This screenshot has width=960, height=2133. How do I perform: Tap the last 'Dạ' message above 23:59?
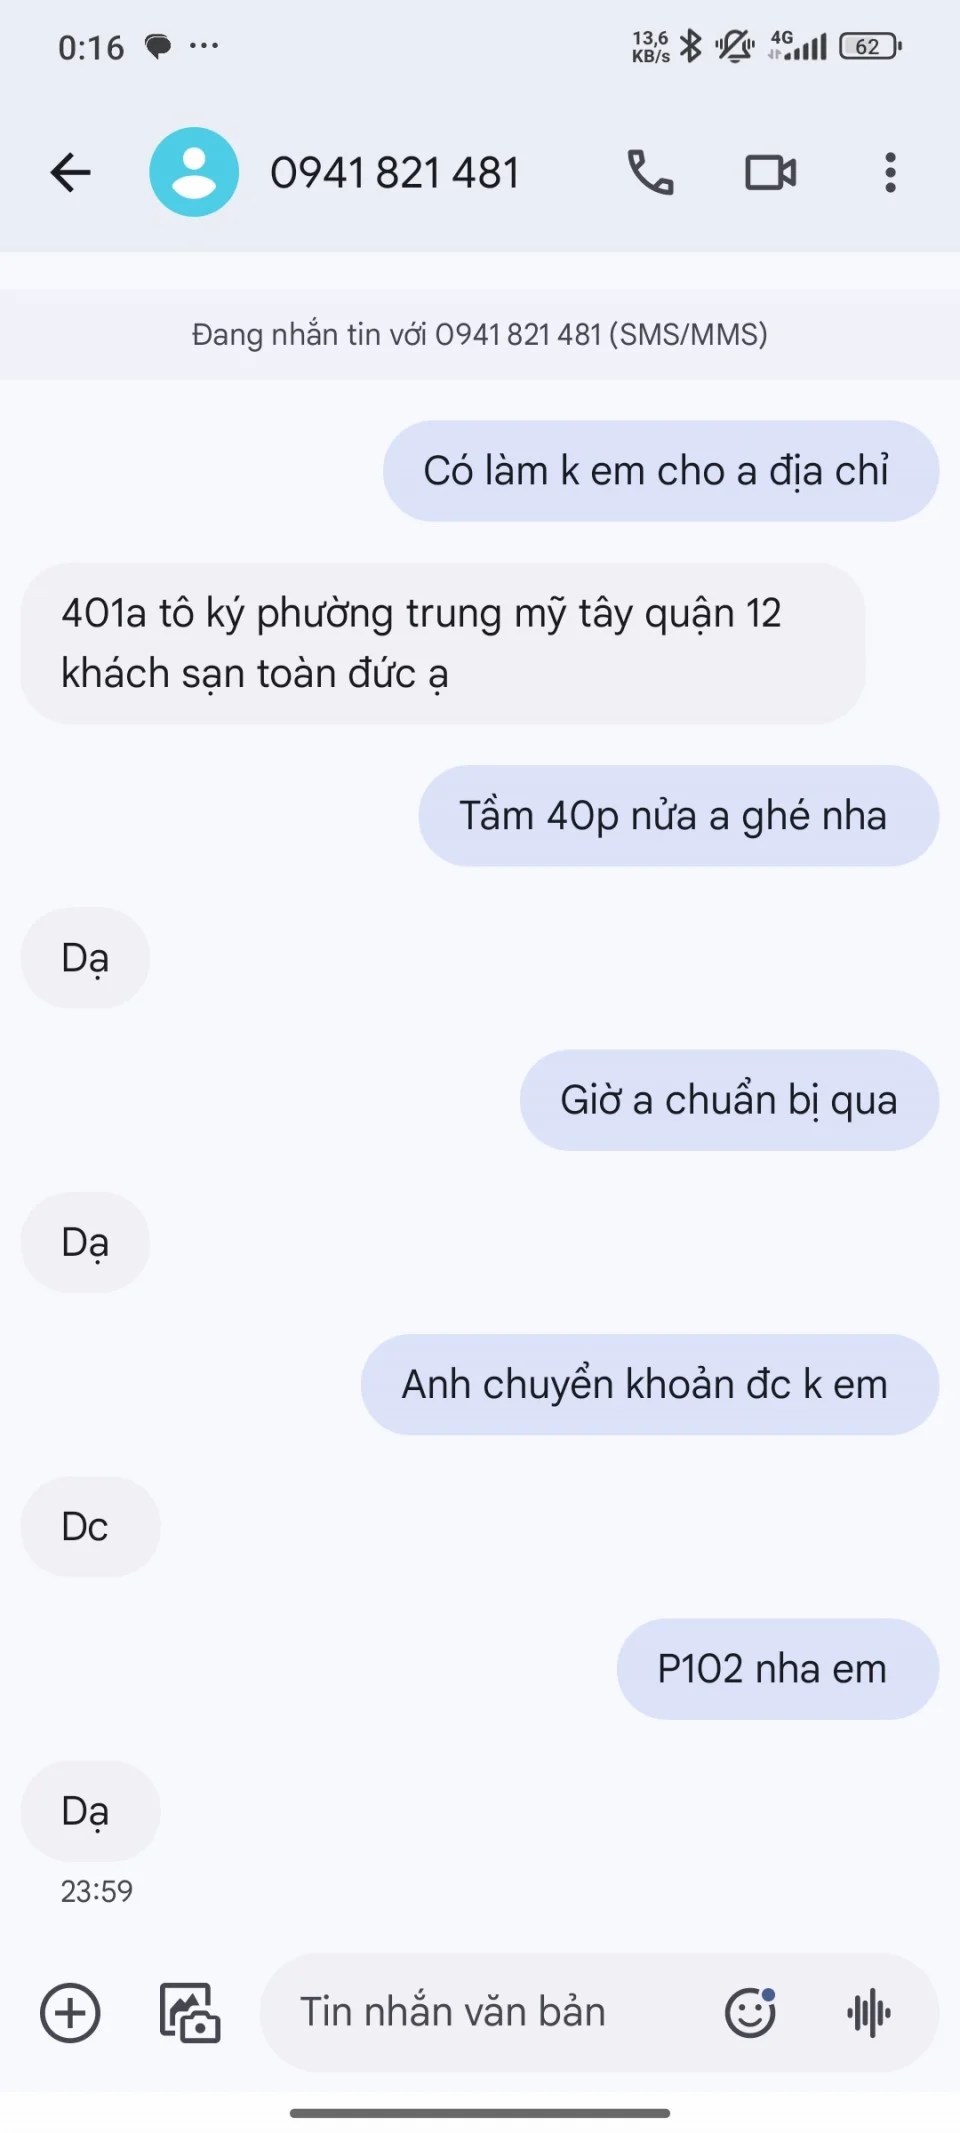[x=90, y=1811]
